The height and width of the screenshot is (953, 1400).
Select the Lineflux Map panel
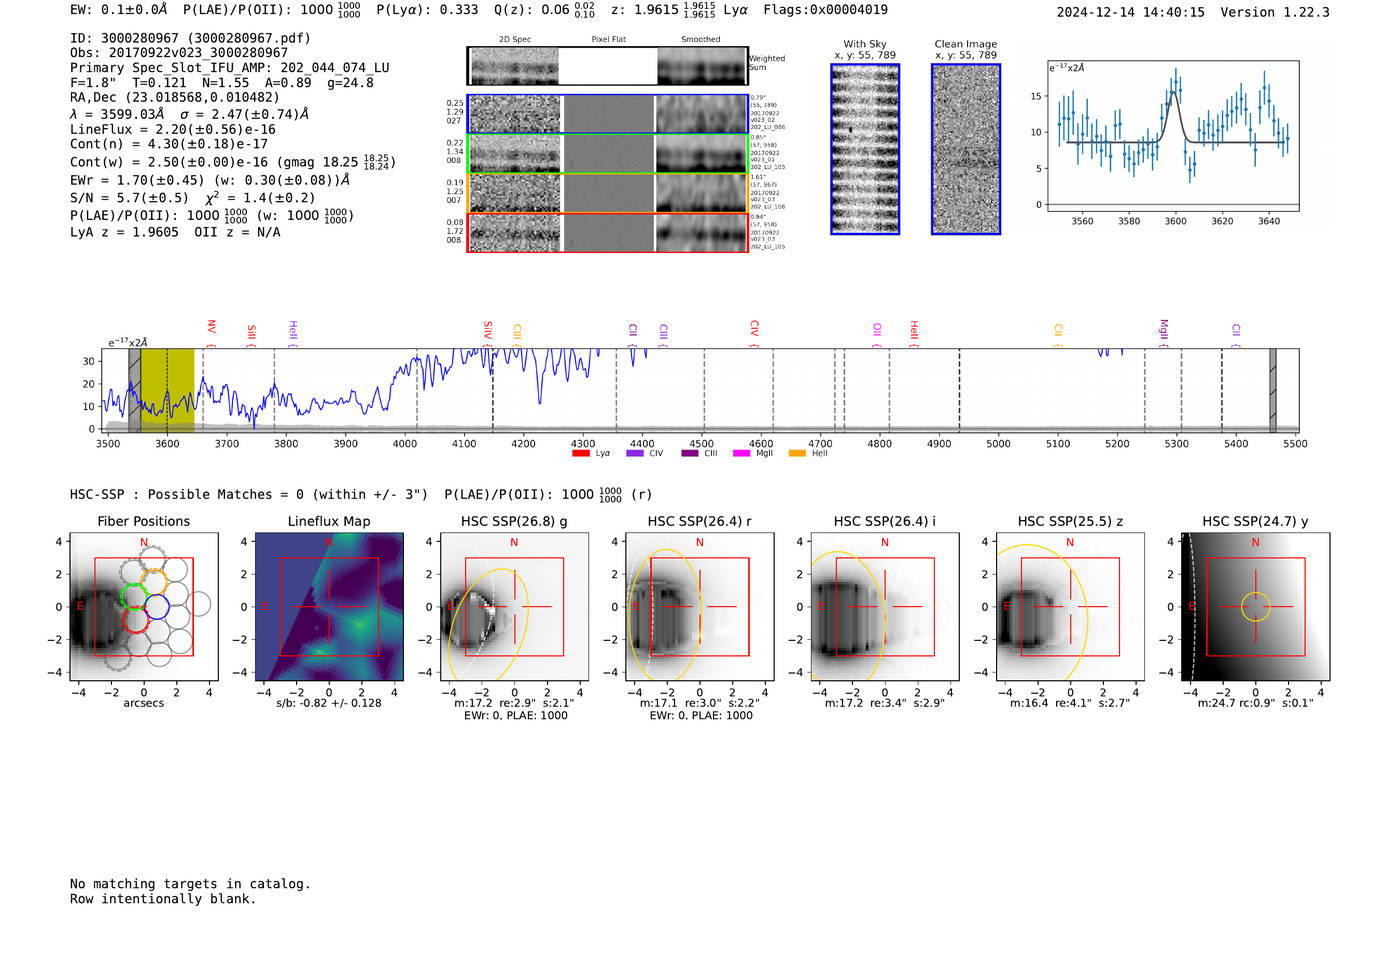tap(329, 606)
